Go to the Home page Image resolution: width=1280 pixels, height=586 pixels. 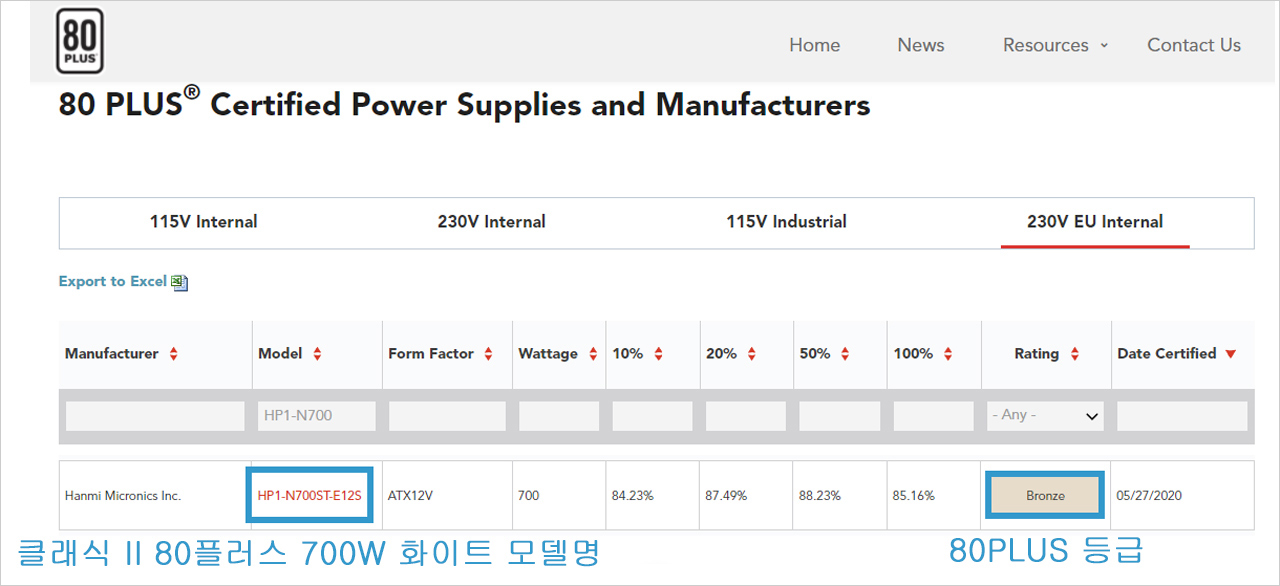[814, 45]
